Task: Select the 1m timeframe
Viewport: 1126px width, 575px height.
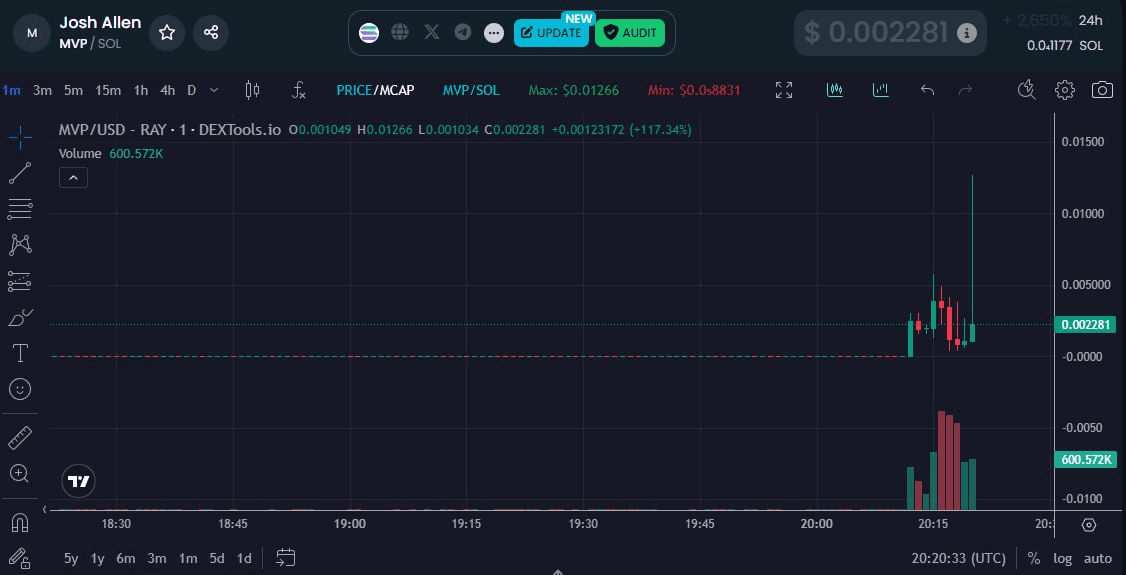Action: tap(11, 90)
